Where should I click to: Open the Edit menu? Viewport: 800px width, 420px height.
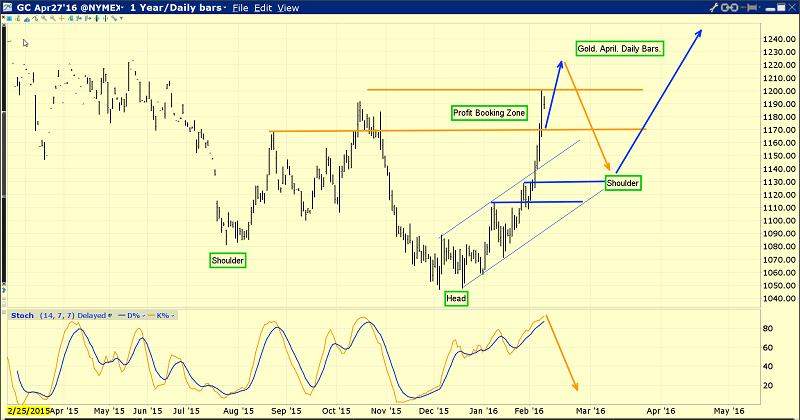tap(263, 8)
